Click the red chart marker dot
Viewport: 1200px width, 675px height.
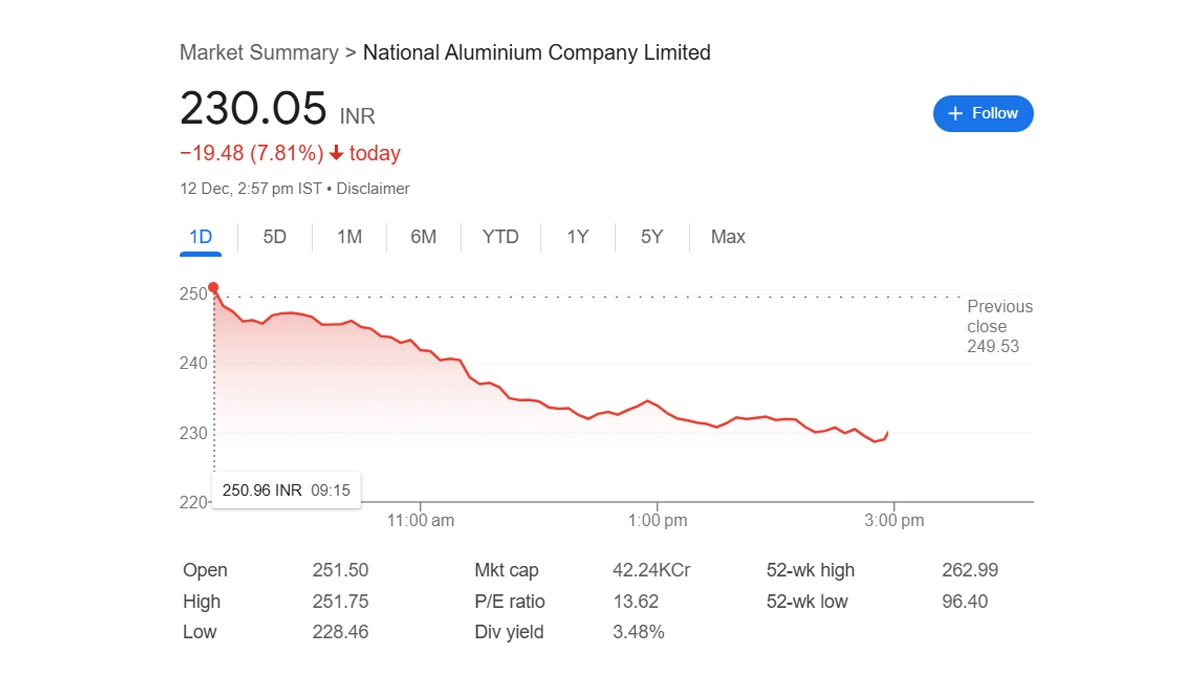(x=213, y=288)
